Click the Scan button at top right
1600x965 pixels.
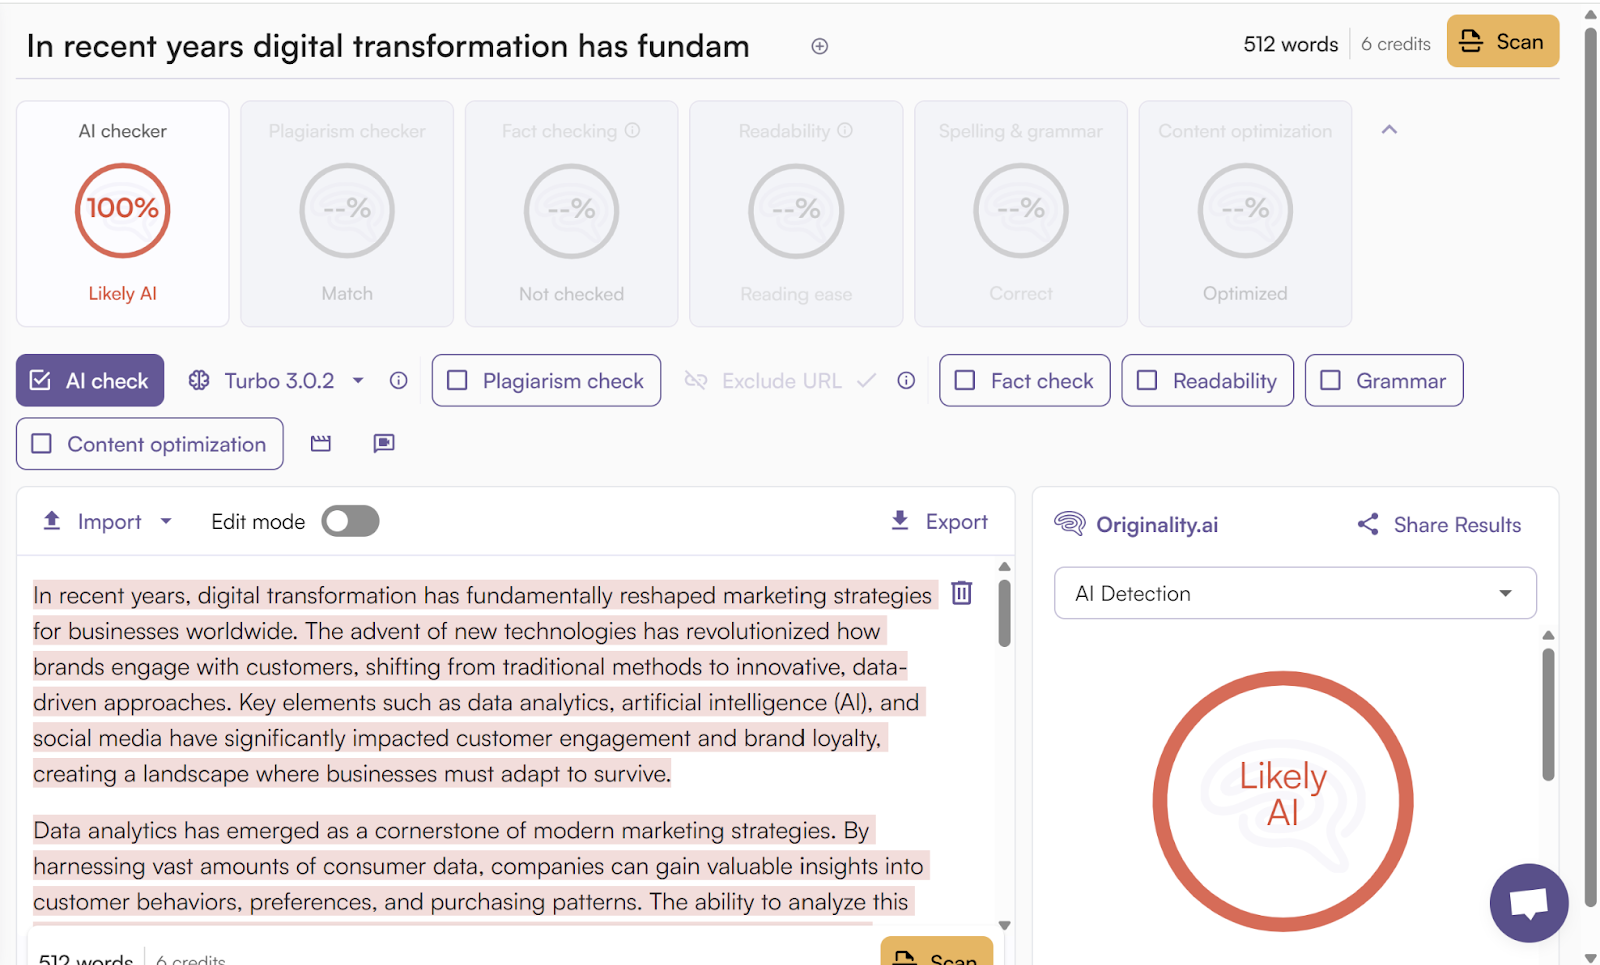pyautogui.click(x=1502, y=42)
